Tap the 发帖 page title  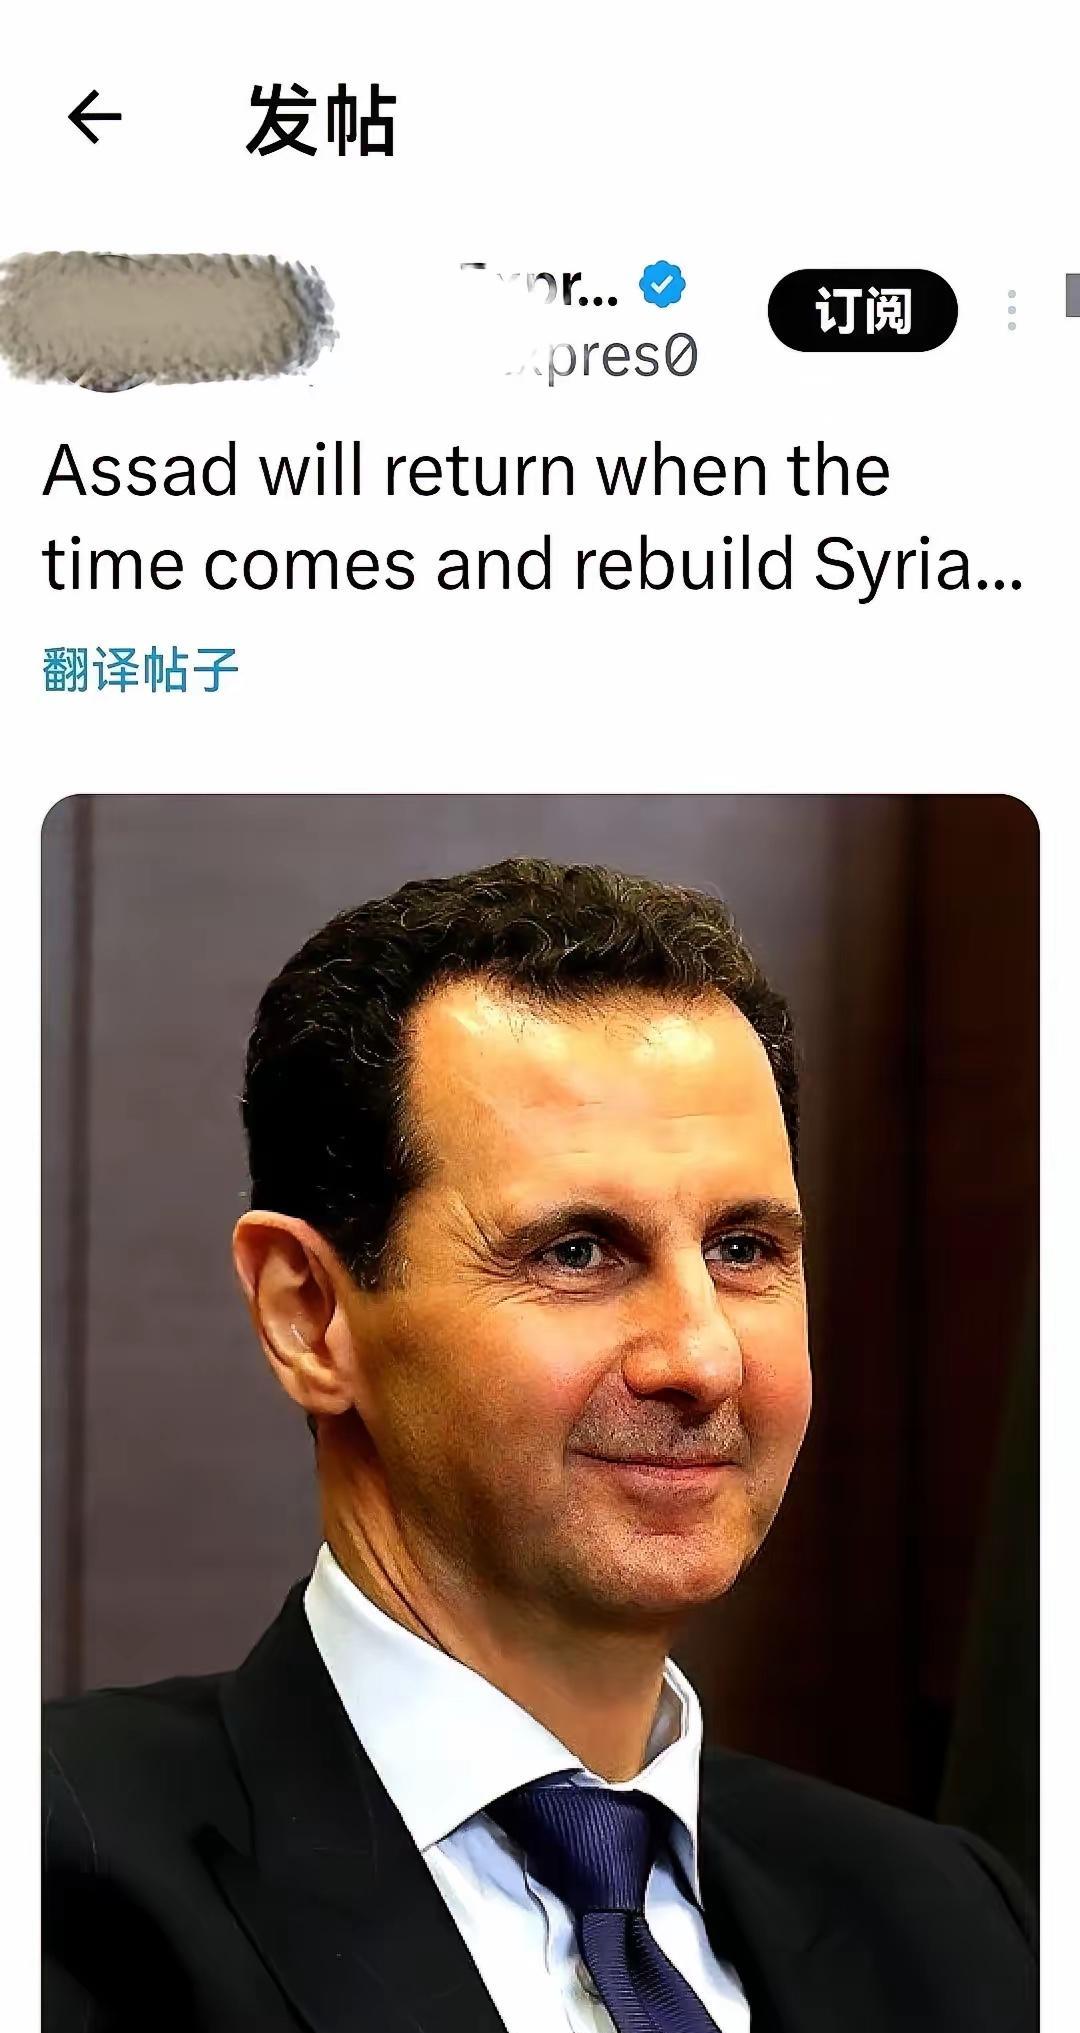pos(321,120)
